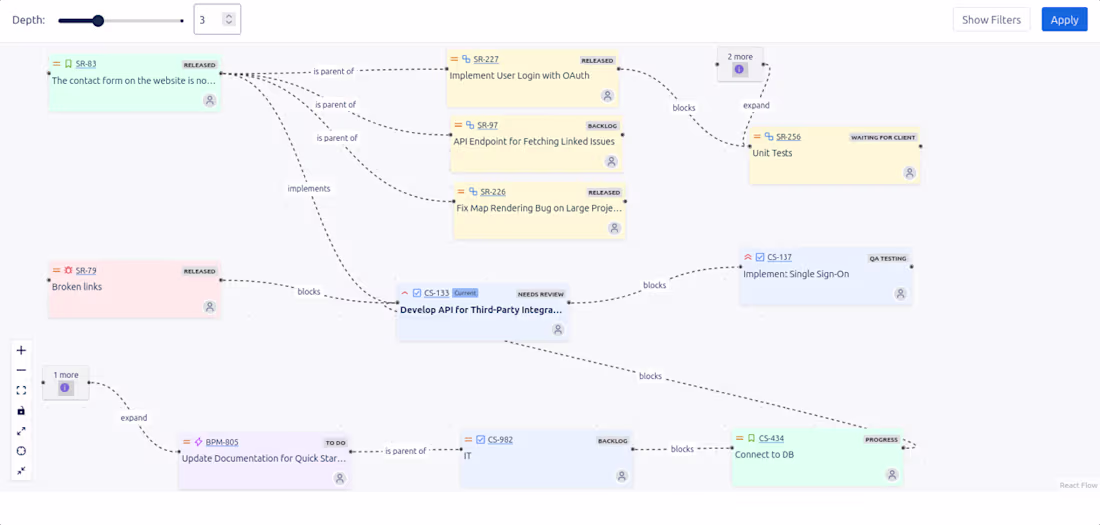Click the fit view control icon

coord(21,390)
